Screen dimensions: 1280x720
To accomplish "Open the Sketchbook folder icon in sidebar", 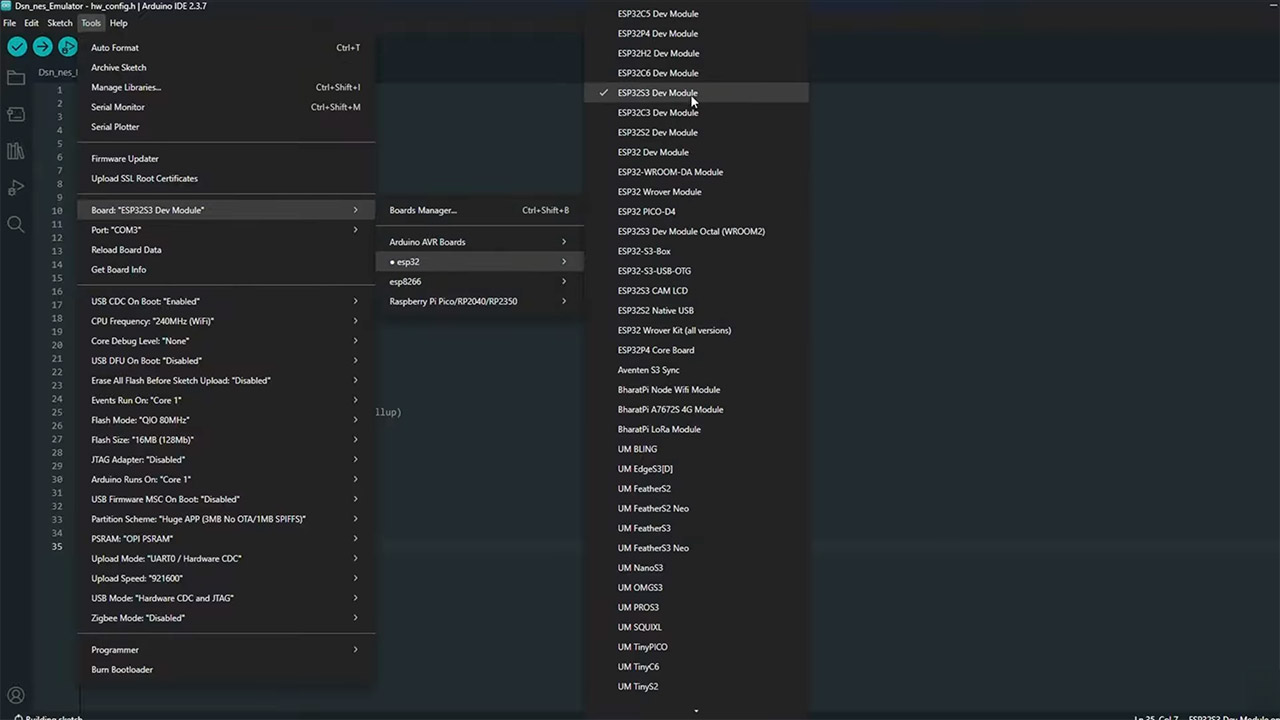I will [x=15, y=78].
